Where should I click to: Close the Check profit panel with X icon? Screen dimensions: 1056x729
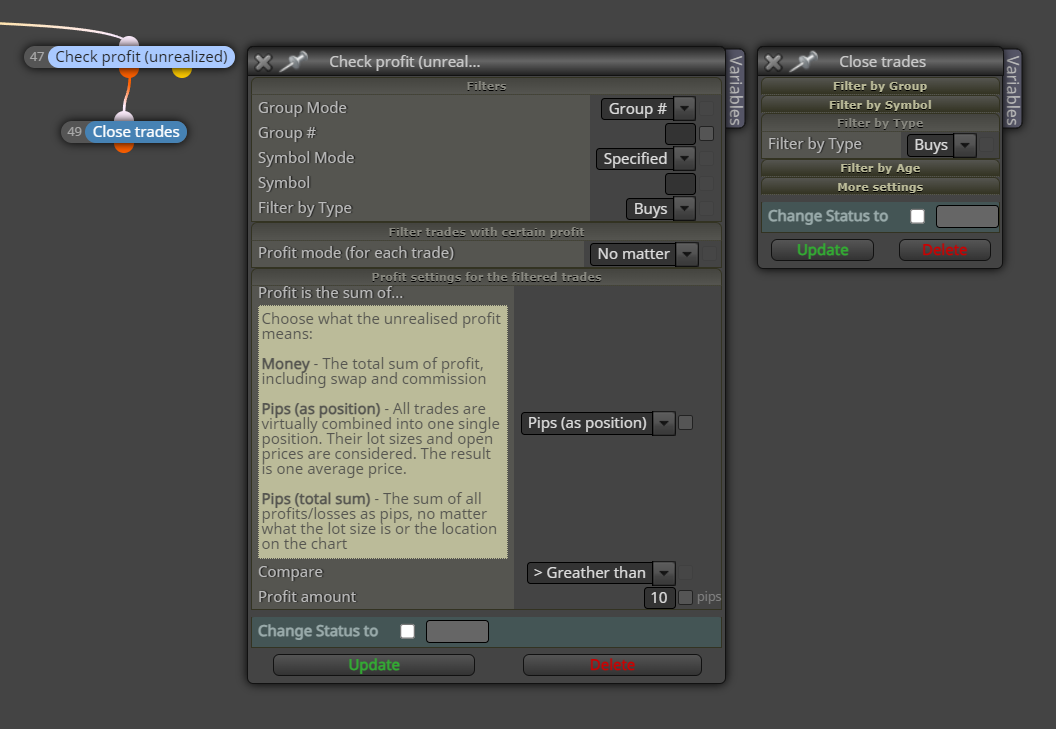tap(263, 63)
